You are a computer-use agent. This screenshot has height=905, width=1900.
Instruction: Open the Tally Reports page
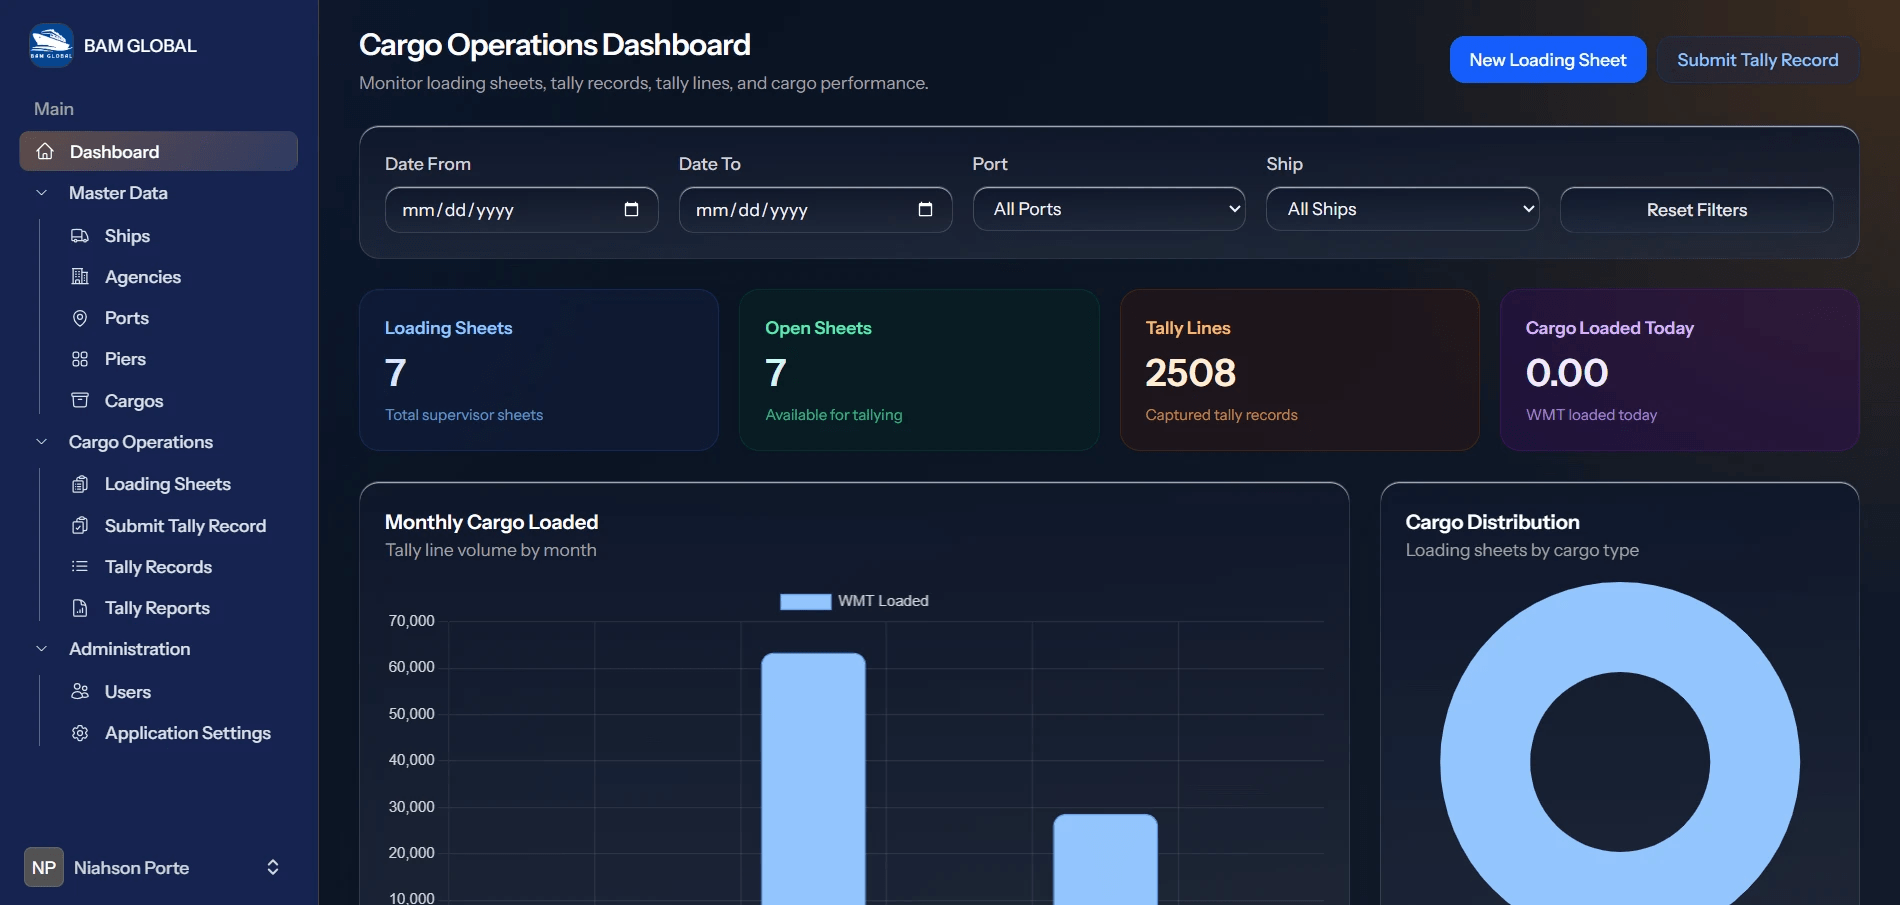coord(157,607)
